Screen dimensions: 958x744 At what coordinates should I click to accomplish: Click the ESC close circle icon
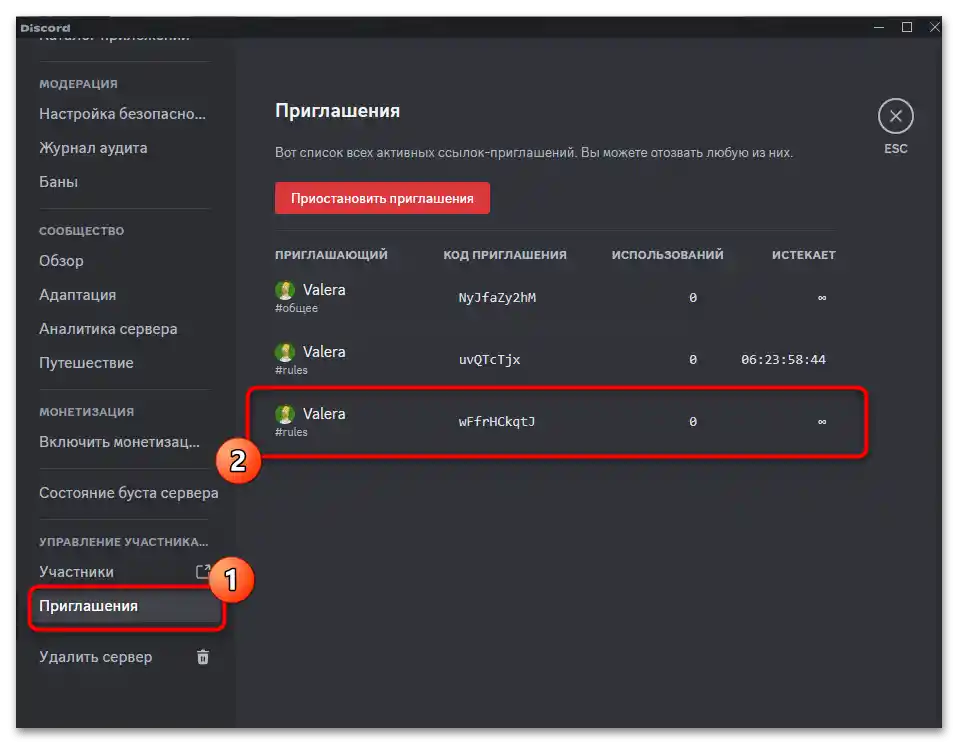point(895,117)
